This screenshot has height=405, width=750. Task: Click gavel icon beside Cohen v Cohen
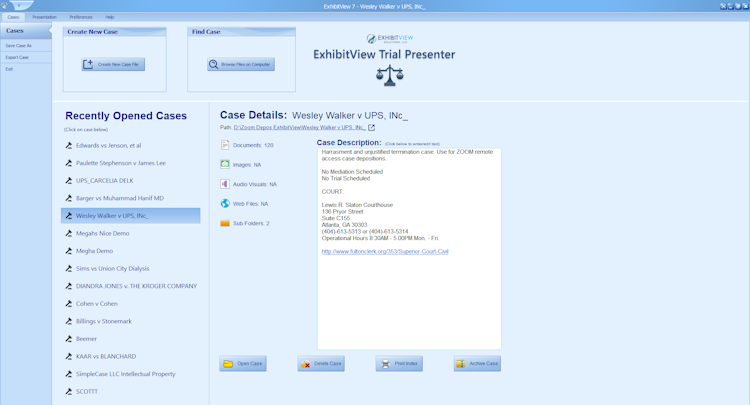click(x=69, y=304)
